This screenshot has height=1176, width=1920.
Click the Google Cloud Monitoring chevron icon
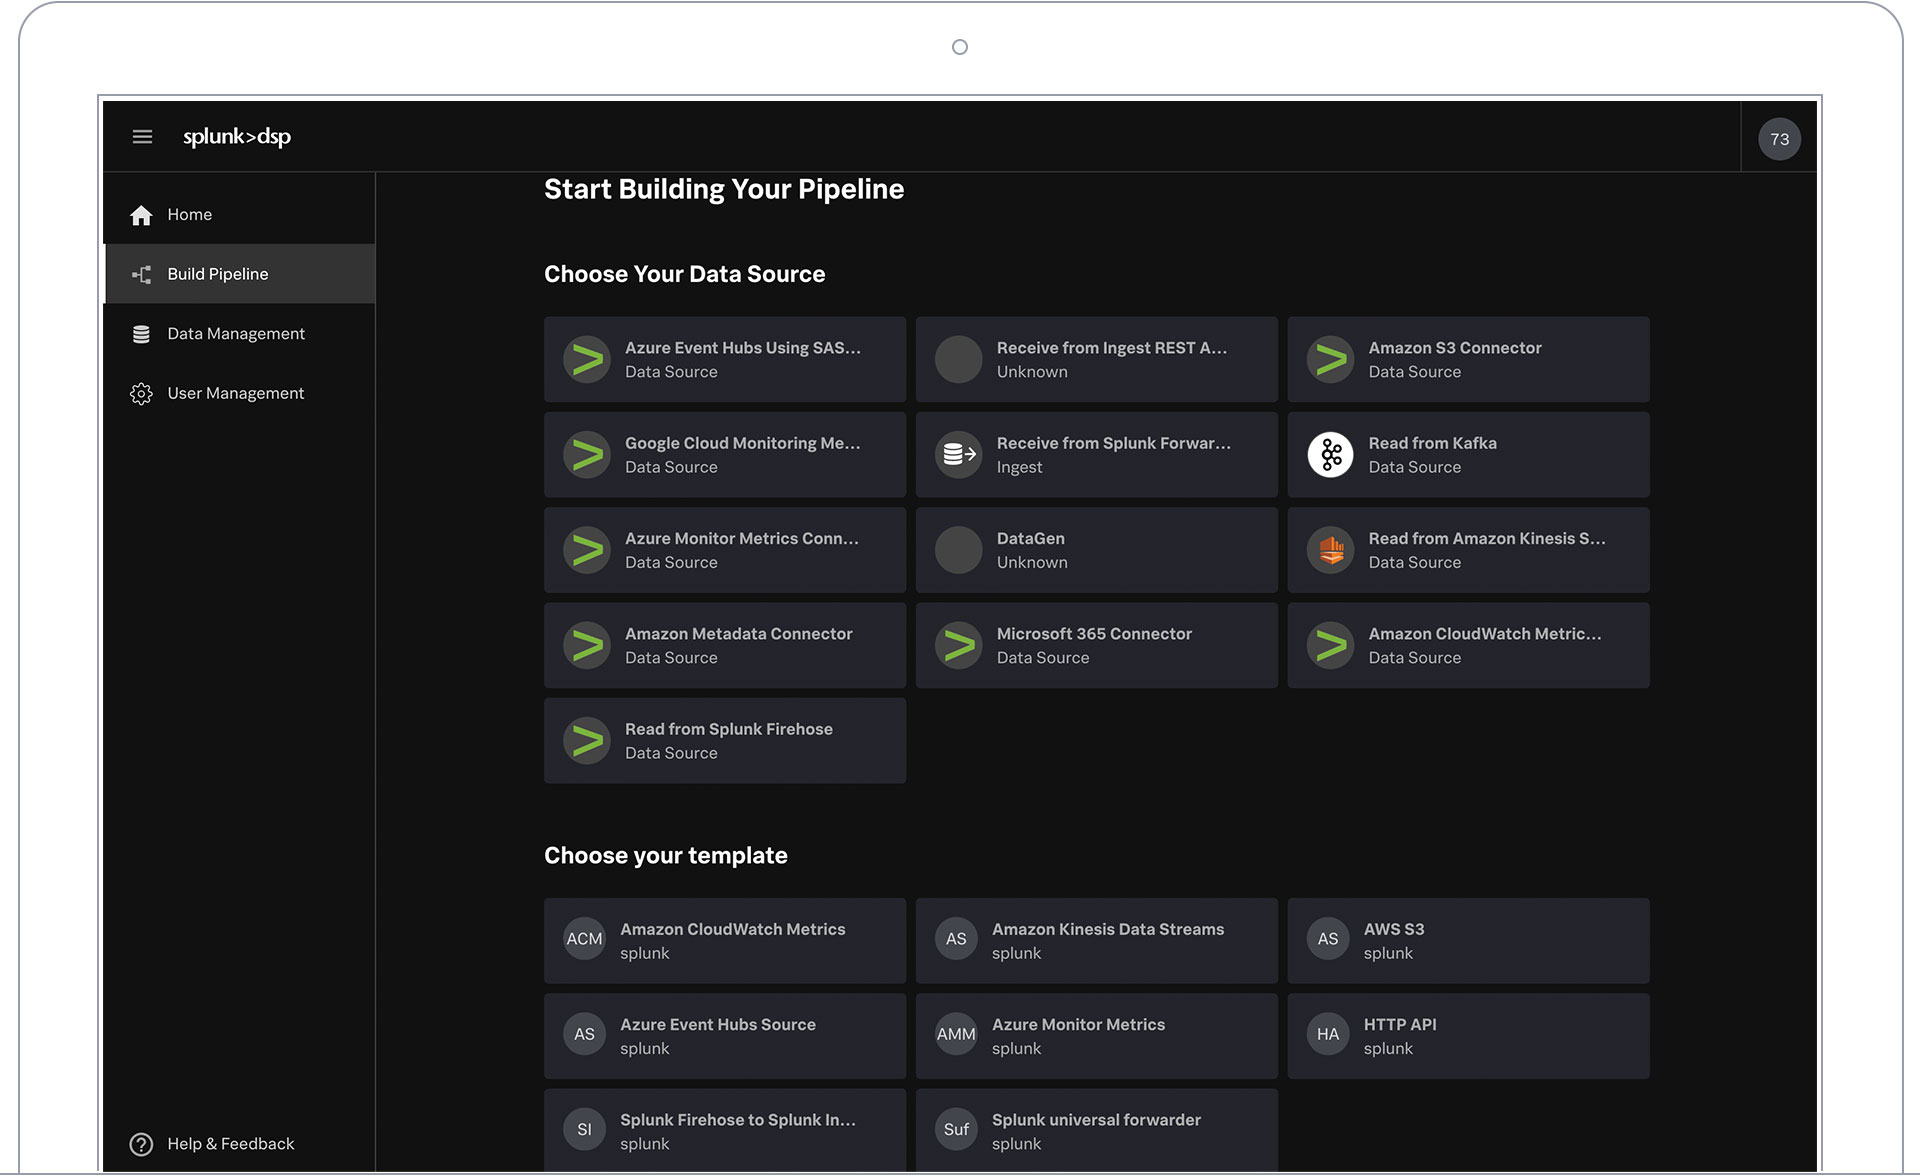pyautogui.click(x=587, y=455)
